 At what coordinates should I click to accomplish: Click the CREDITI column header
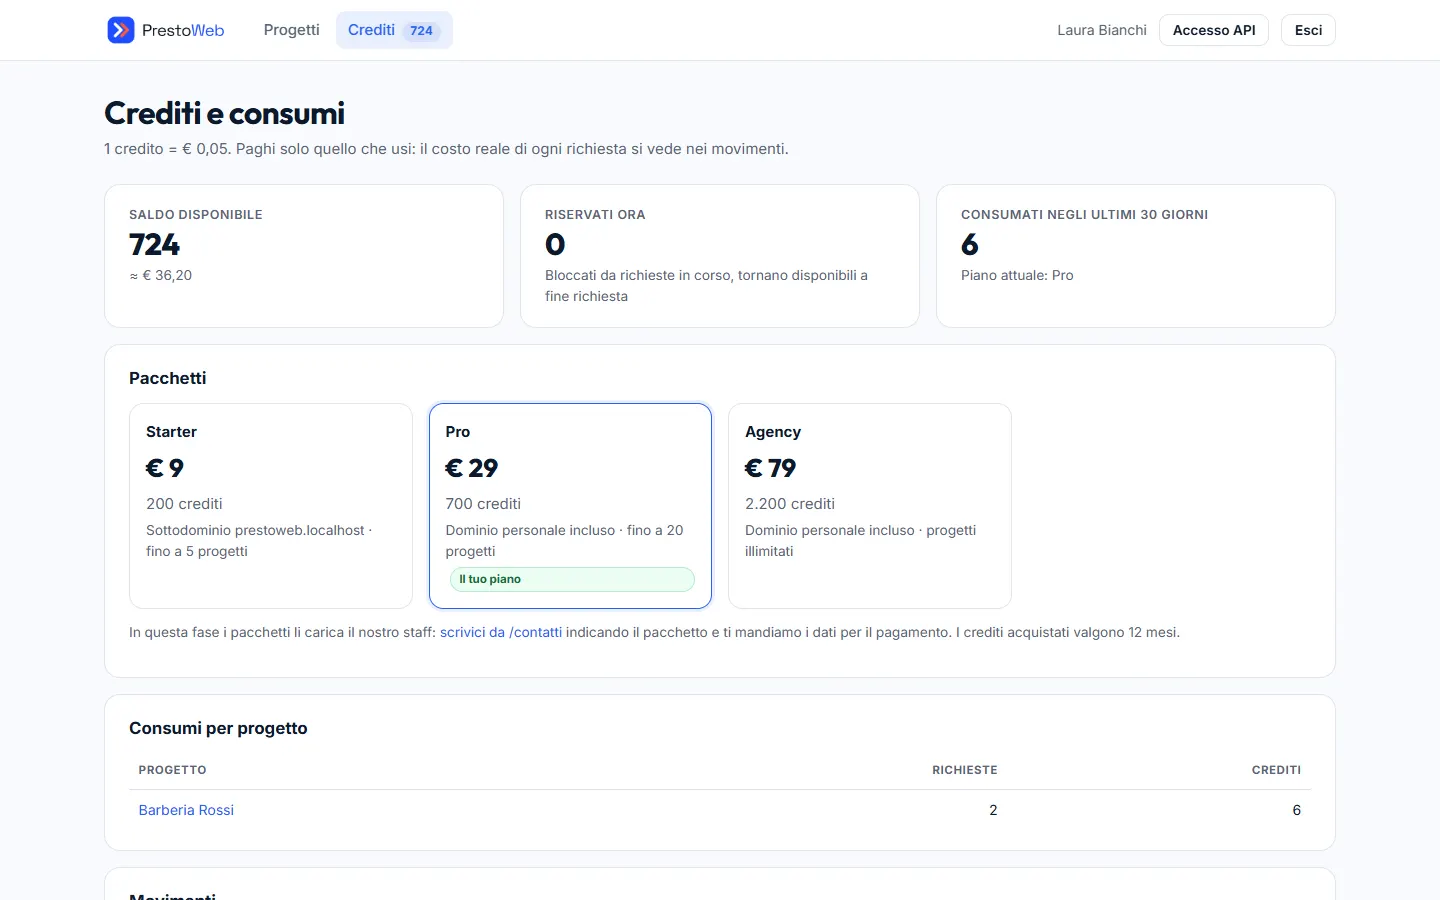coord(1276,770)
